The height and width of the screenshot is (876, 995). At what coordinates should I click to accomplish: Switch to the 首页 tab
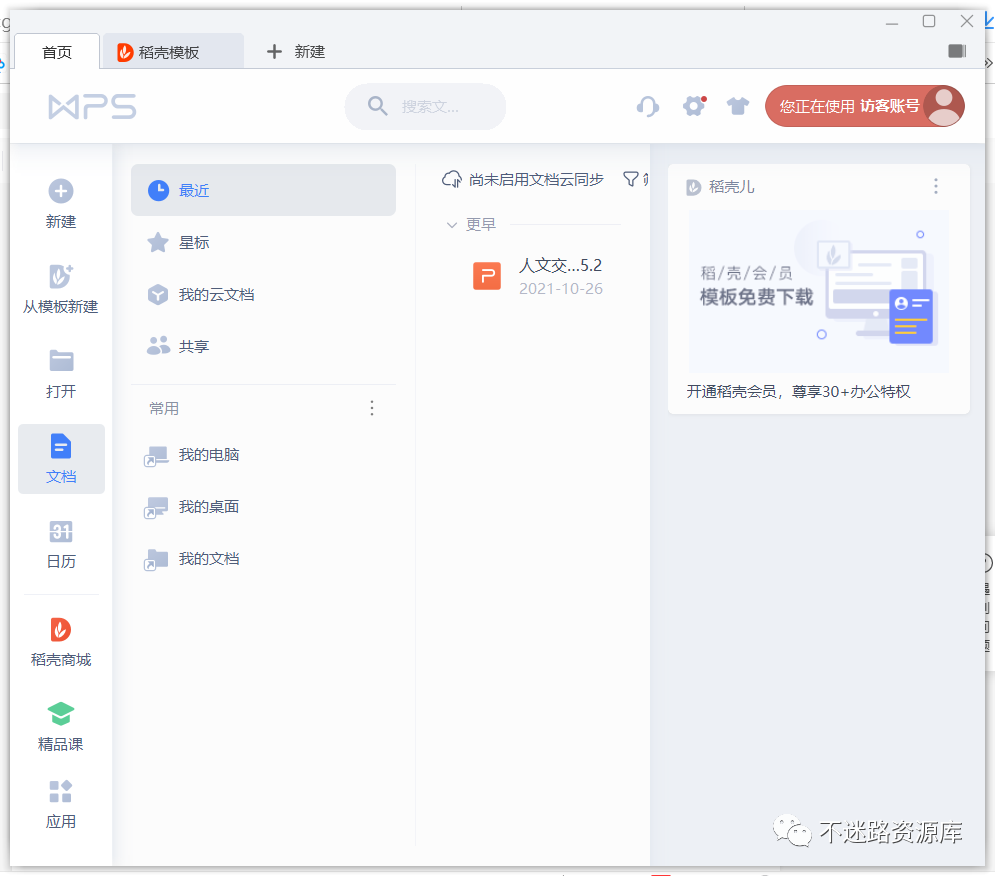pos(56,51)
